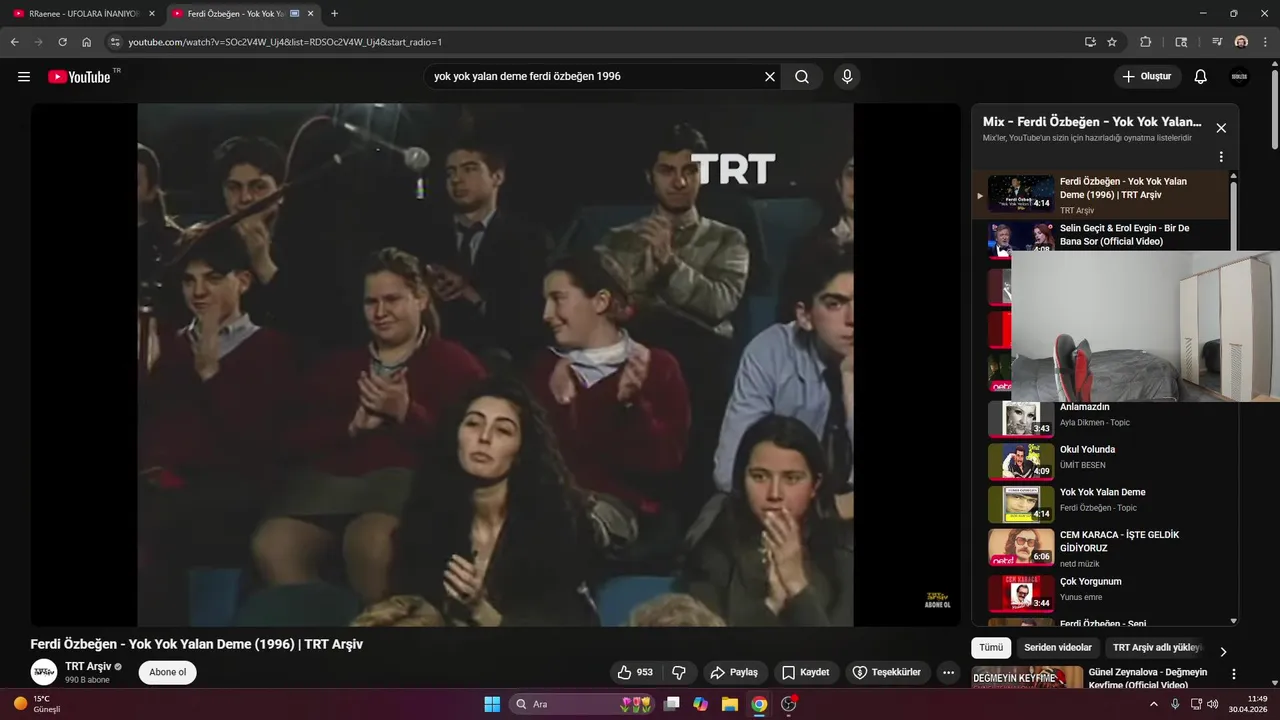Open a new browser tab
The image size is (1280, 720).
(x=334, y=14)
